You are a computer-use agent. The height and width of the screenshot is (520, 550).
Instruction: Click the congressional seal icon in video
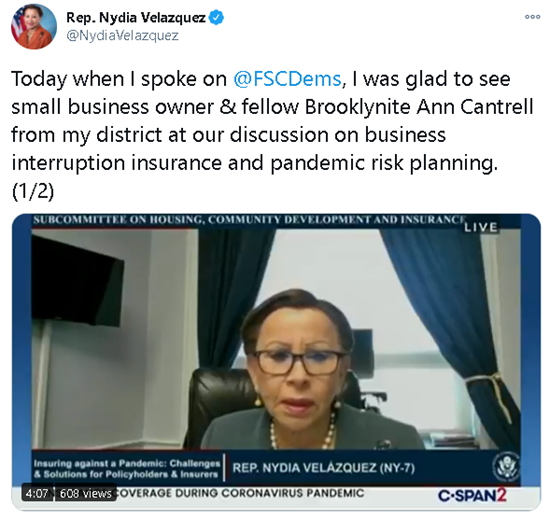[x=506, y=467]
